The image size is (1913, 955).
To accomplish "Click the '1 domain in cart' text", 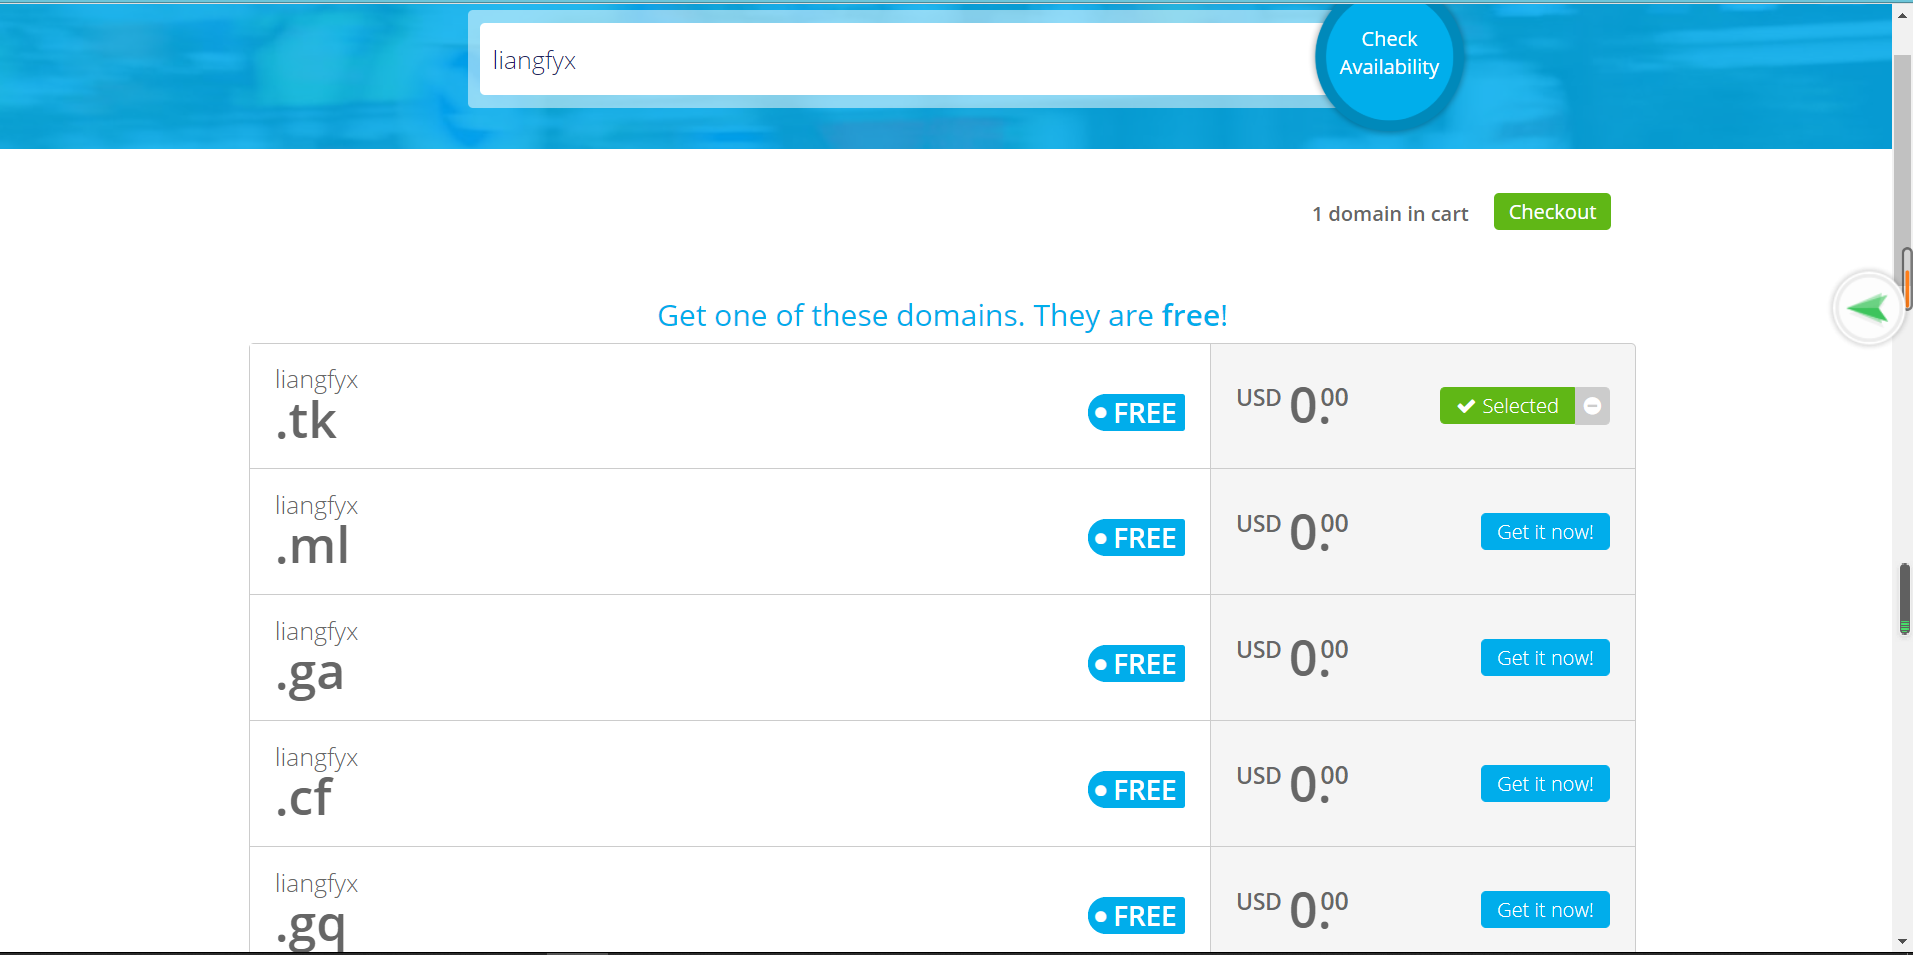I will coord(1390,214).
